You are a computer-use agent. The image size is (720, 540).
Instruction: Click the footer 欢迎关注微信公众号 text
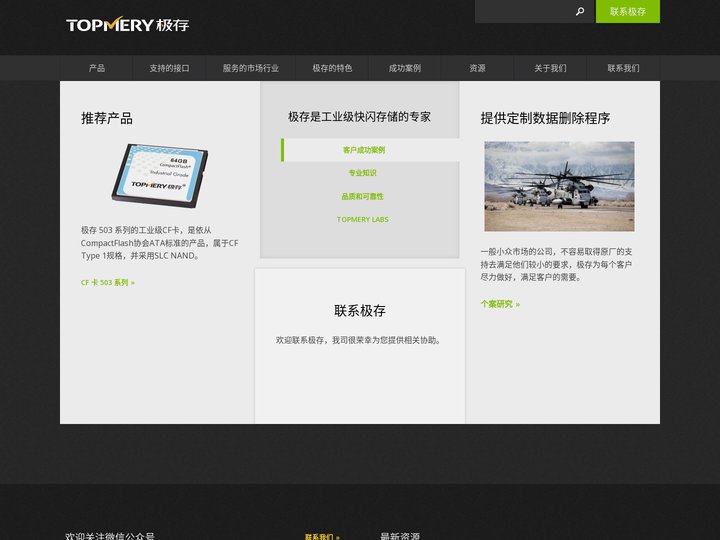(110, 536)
